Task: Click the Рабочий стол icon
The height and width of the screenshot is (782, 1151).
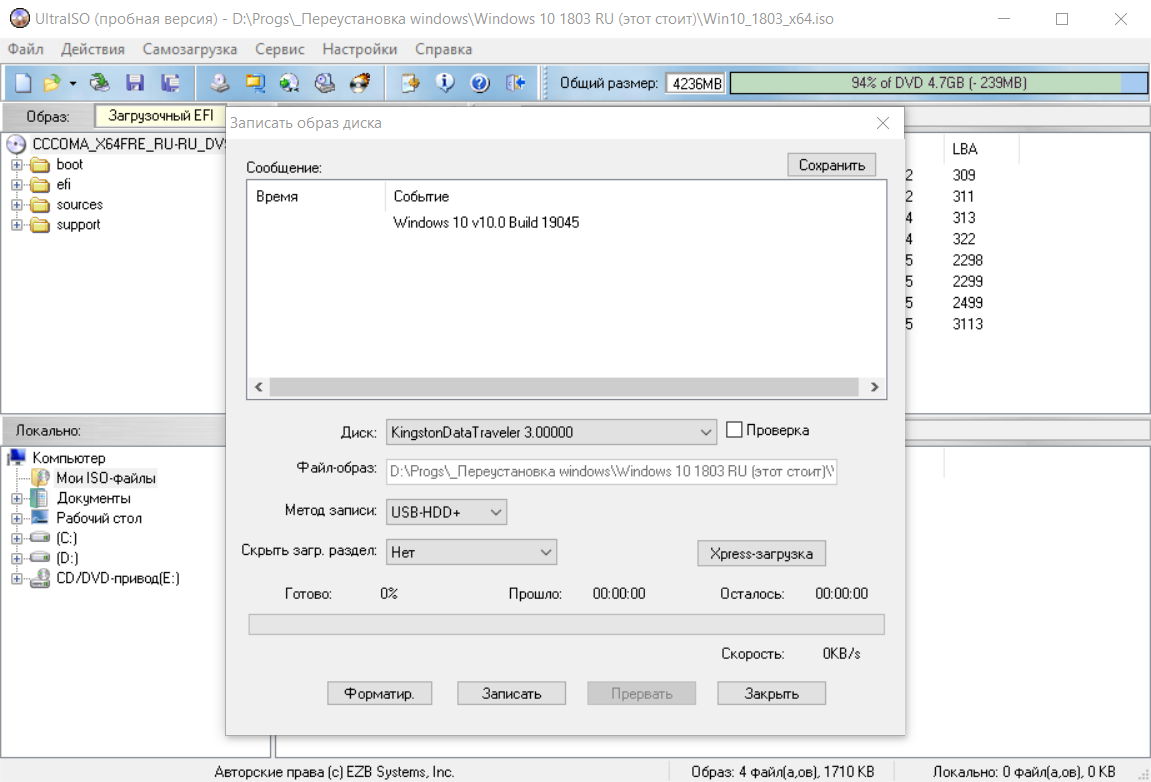Action: point(40,518)
